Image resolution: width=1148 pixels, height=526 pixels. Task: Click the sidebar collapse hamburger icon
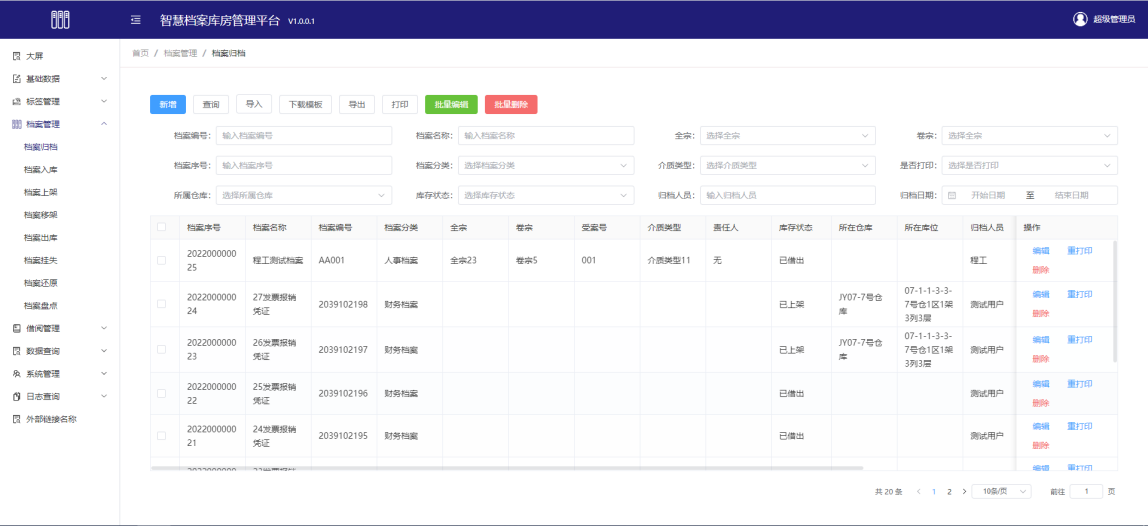pyautogui.click(x=136, y=20)
